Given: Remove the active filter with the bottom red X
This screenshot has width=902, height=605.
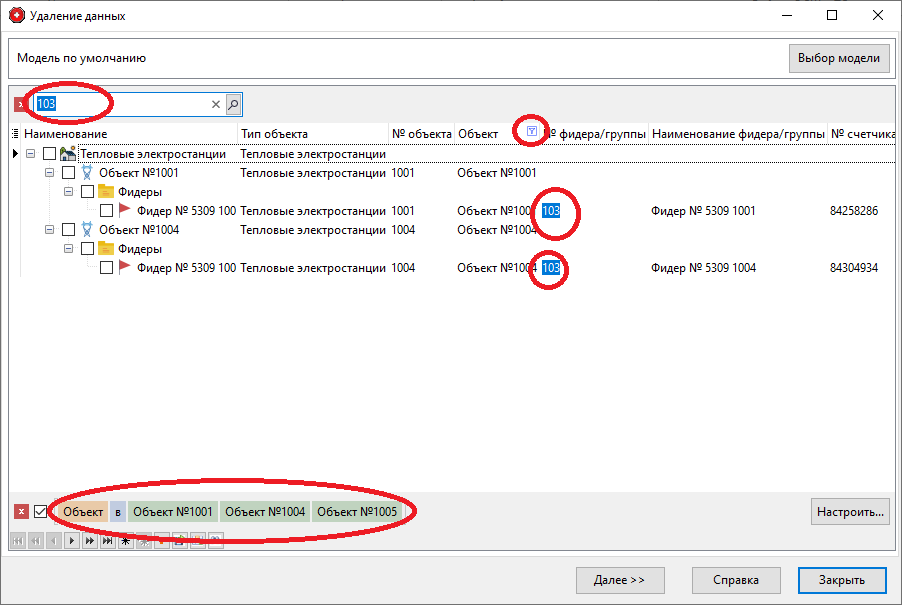Looking at the screenshot, I should (21, 511).
